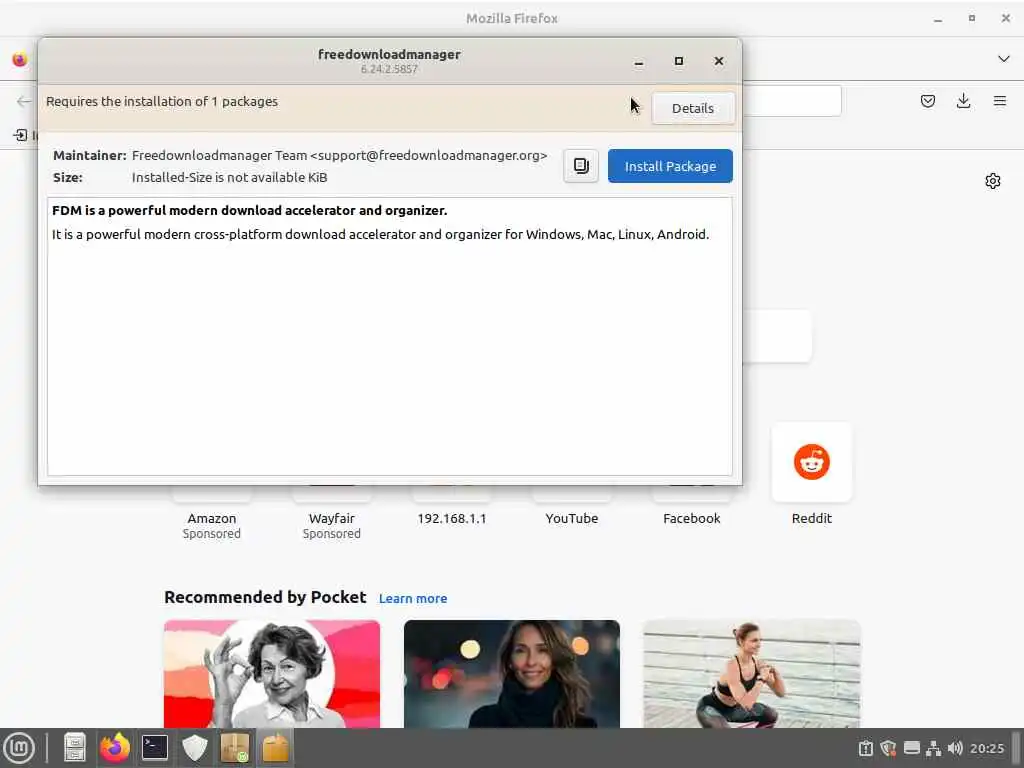Click the FDM package description text area

click(x=390, y=336)
